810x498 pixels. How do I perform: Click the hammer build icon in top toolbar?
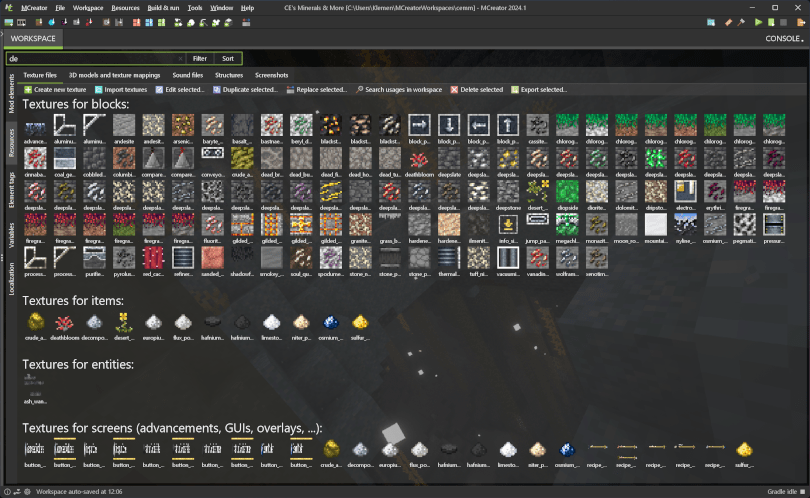pos(741,22)
